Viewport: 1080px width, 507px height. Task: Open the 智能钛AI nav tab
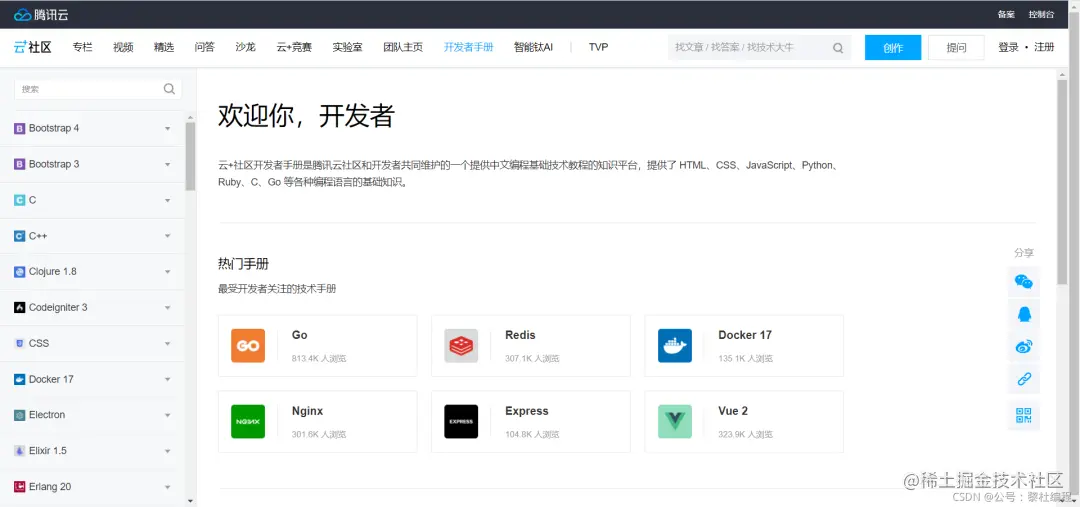tap(533, 48)
